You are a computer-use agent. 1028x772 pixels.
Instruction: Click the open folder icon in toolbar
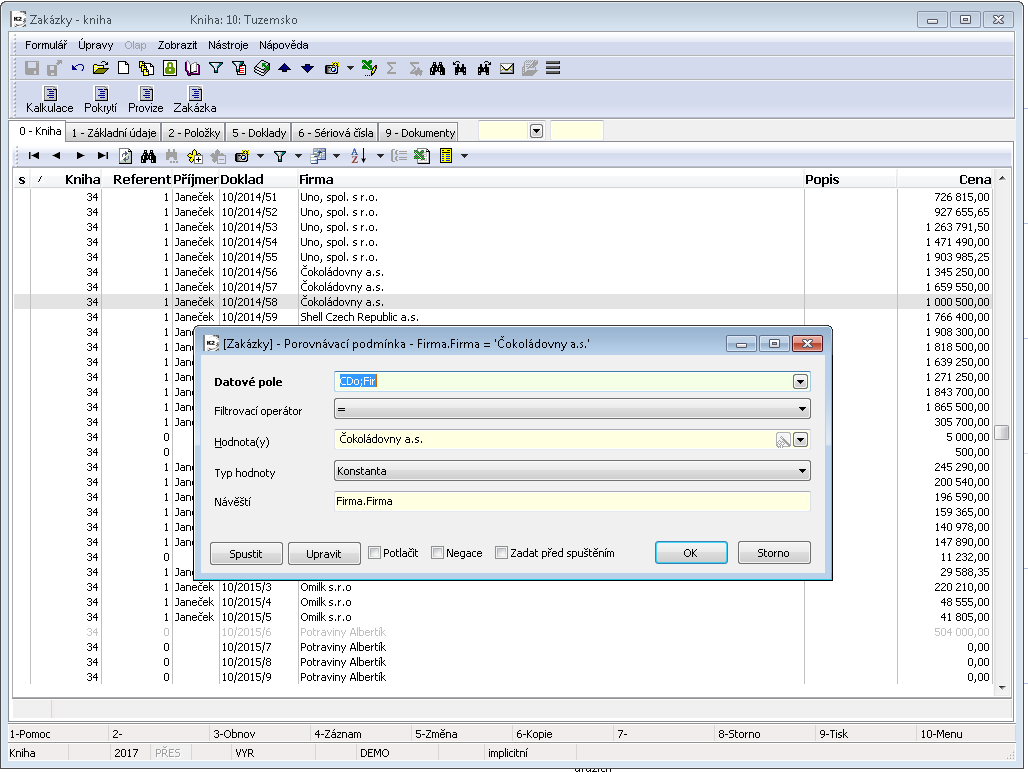click(100, 68)
